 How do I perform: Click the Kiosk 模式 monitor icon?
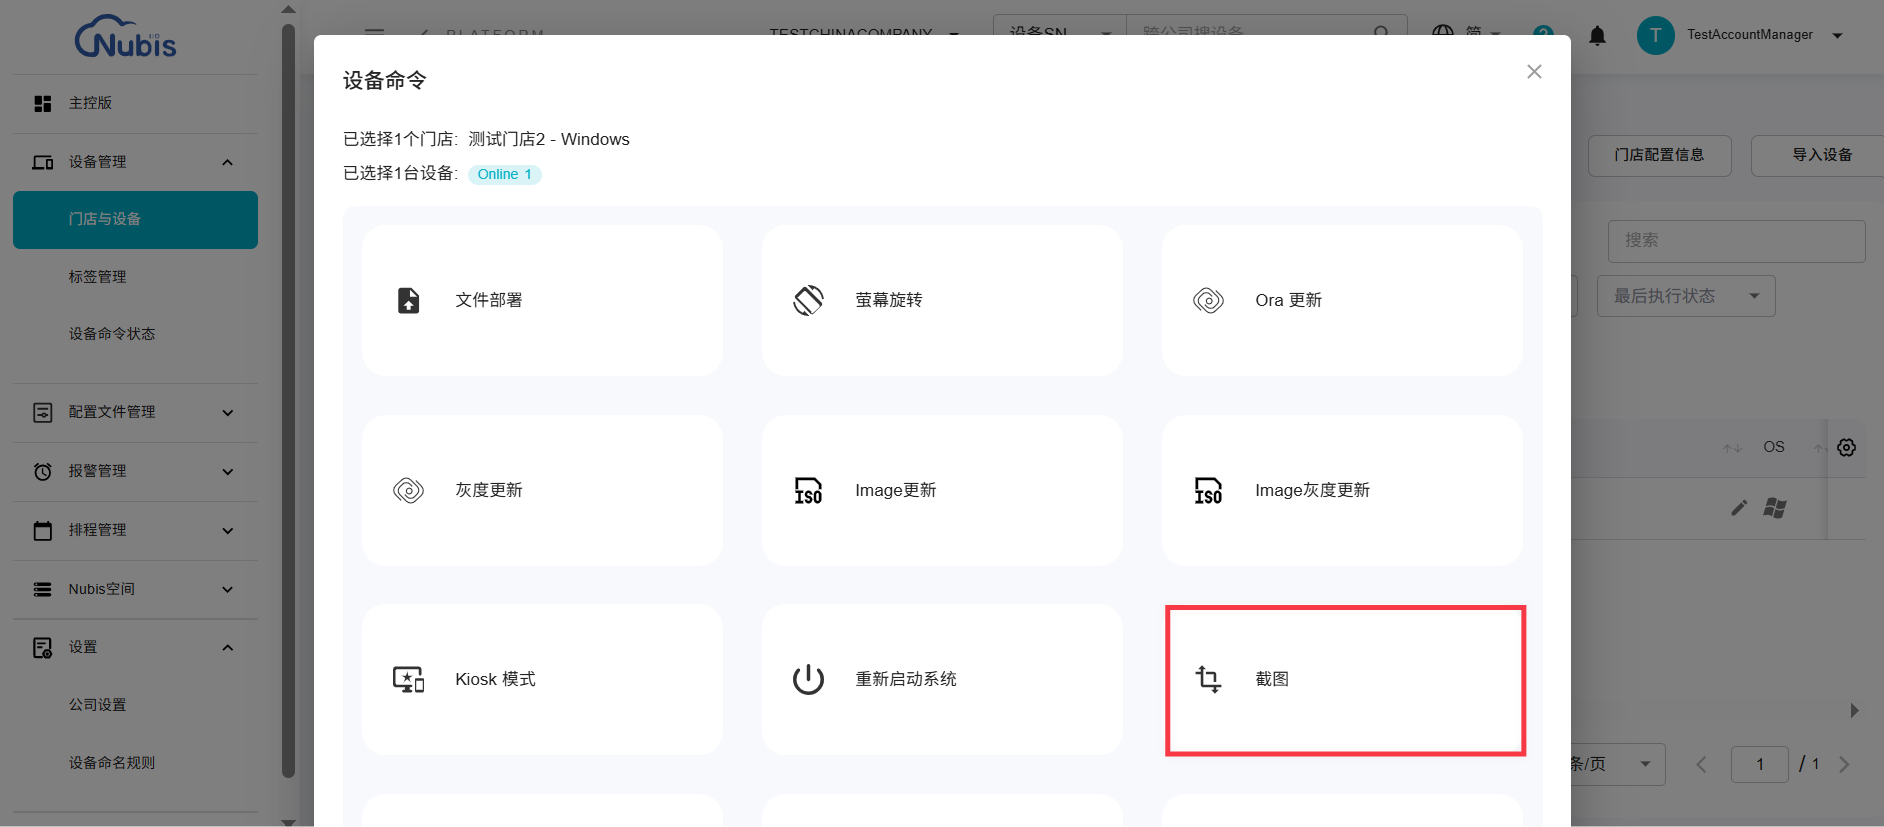[x=408, y=679]
